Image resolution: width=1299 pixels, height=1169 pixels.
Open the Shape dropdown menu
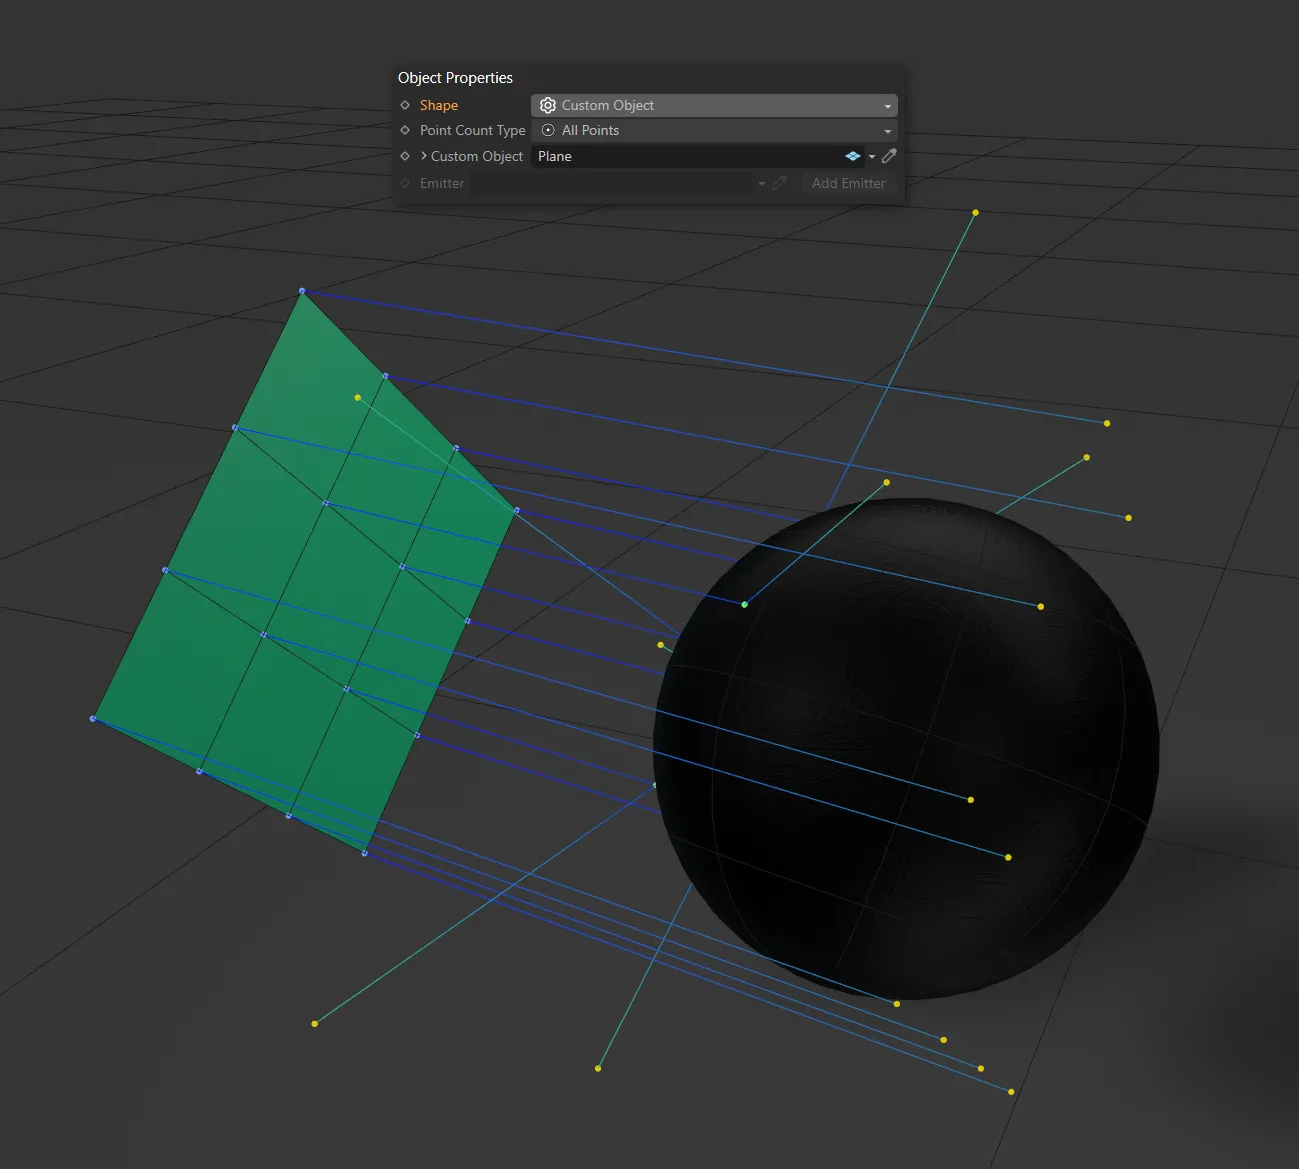(887, 105)
